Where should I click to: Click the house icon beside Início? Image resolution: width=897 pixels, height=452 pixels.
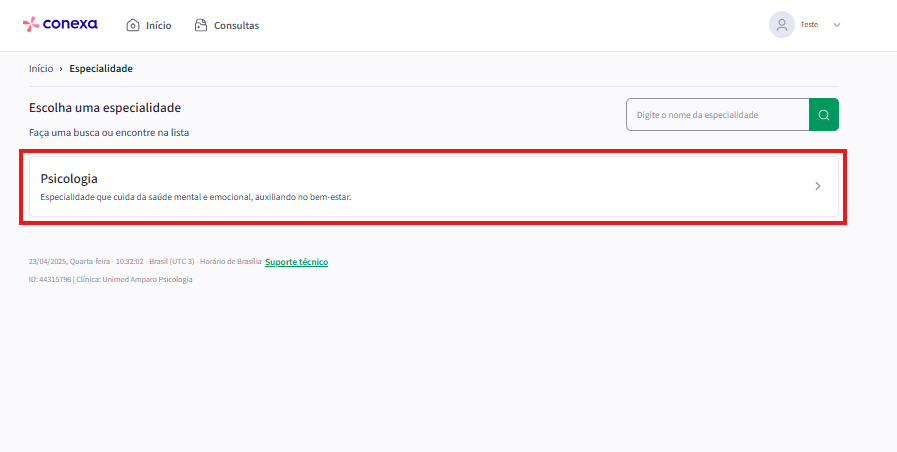click(x=133, y=25)
